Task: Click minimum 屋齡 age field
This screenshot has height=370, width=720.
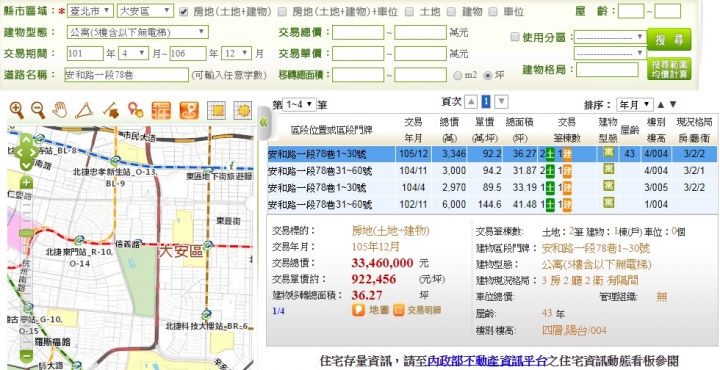Action: 631,11
